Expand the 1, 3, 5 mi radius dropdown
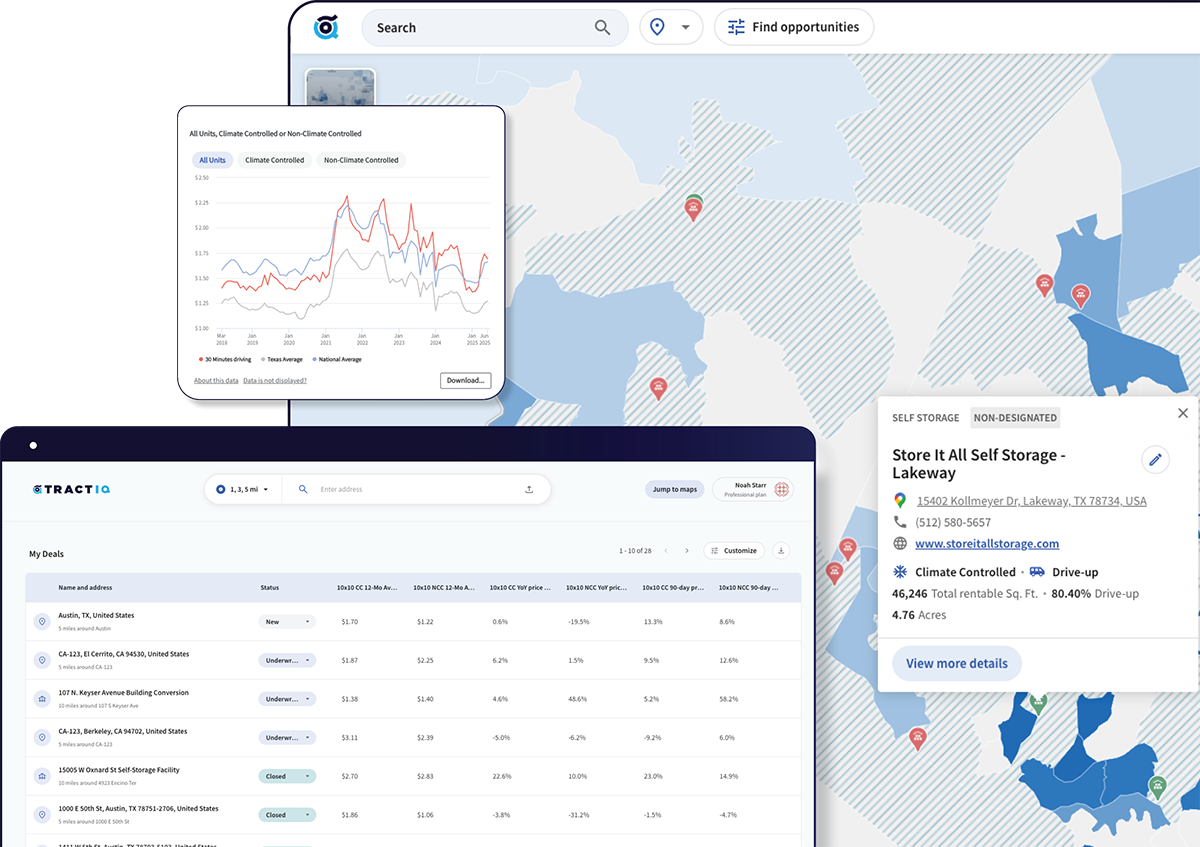Screen dimensions: 1200x847 point(243,490)
